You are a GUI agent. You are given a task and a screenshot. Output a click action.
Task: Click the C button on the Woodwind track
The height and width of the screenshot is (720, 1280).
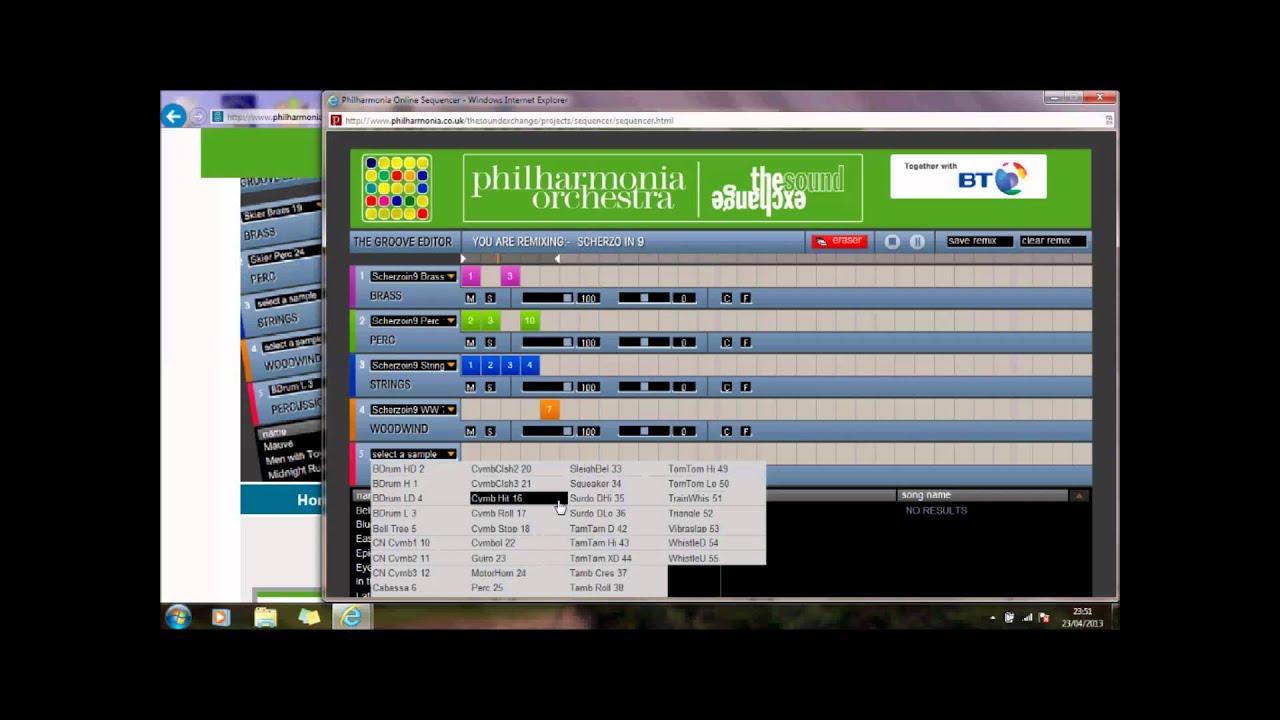click(x=727, y=431)
